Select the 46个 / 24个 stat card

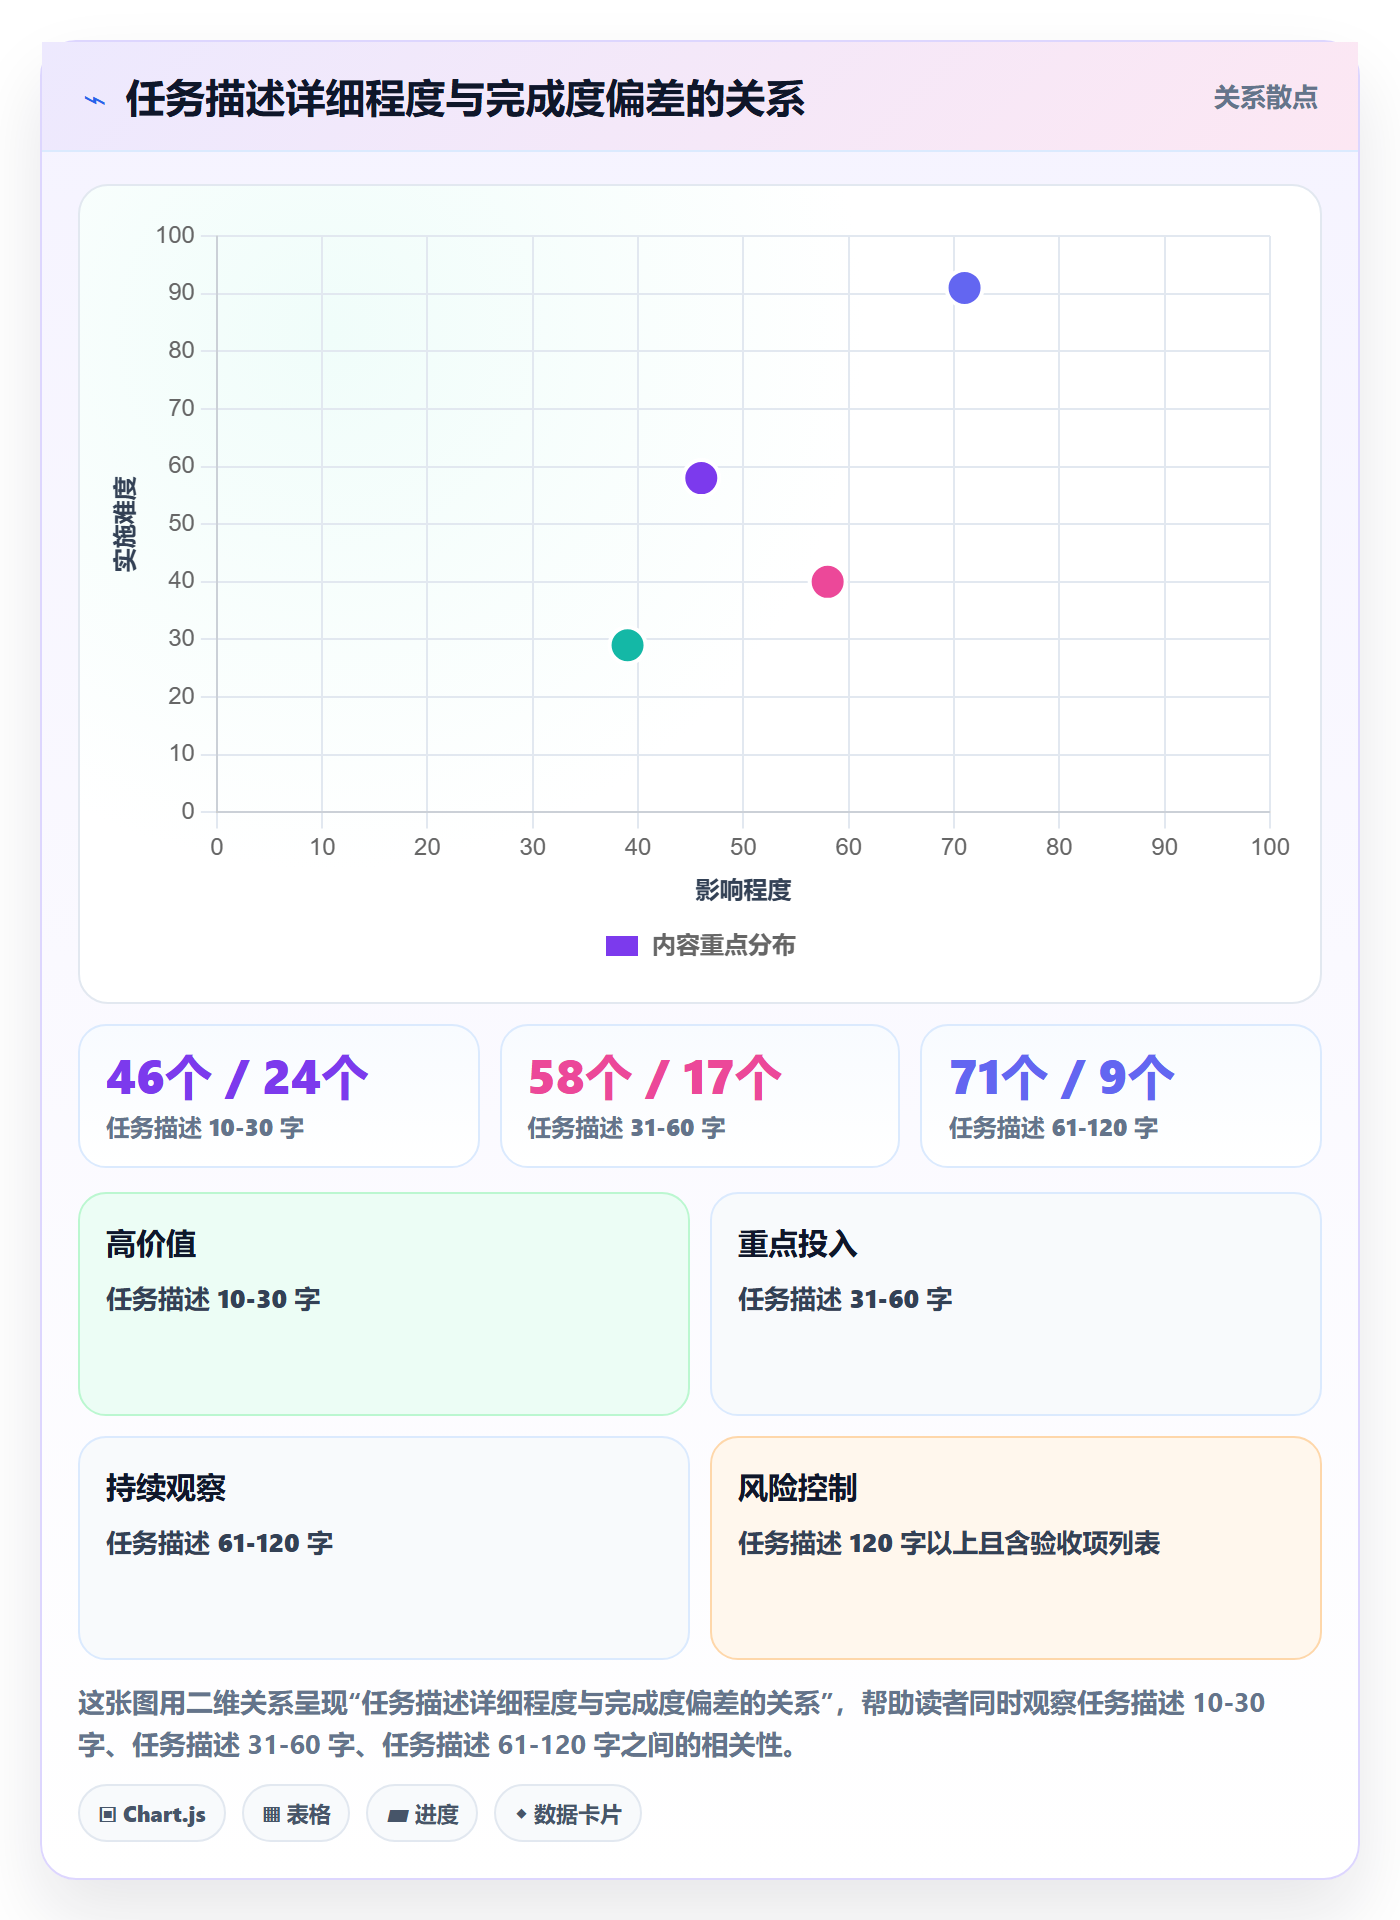pyautogui.click(x=279, y=1096)
